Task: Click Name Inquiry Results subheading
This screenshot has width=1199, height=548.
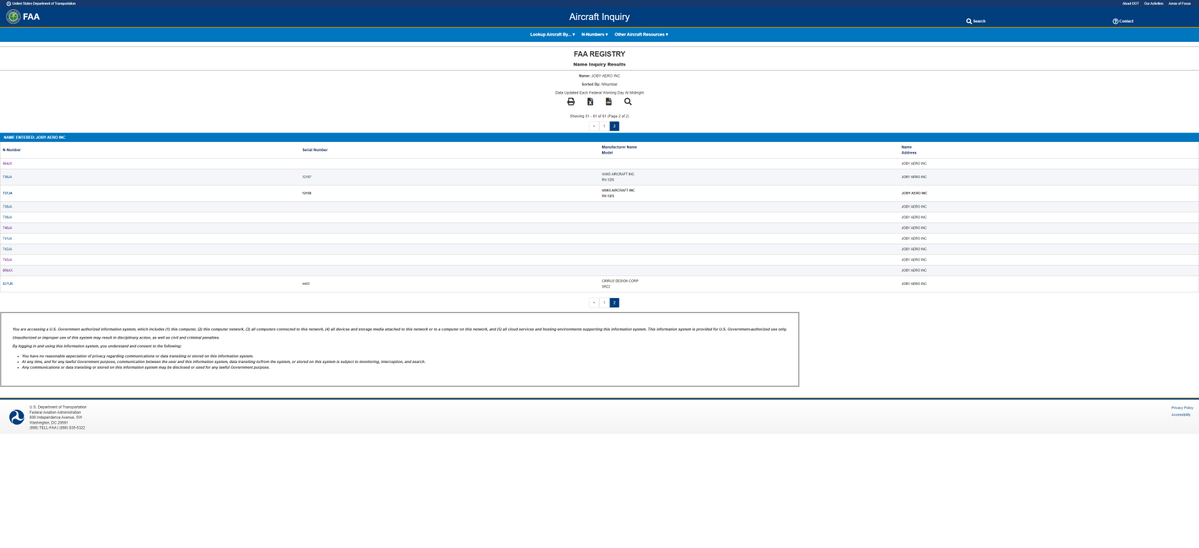Action: tap(600, 64)
